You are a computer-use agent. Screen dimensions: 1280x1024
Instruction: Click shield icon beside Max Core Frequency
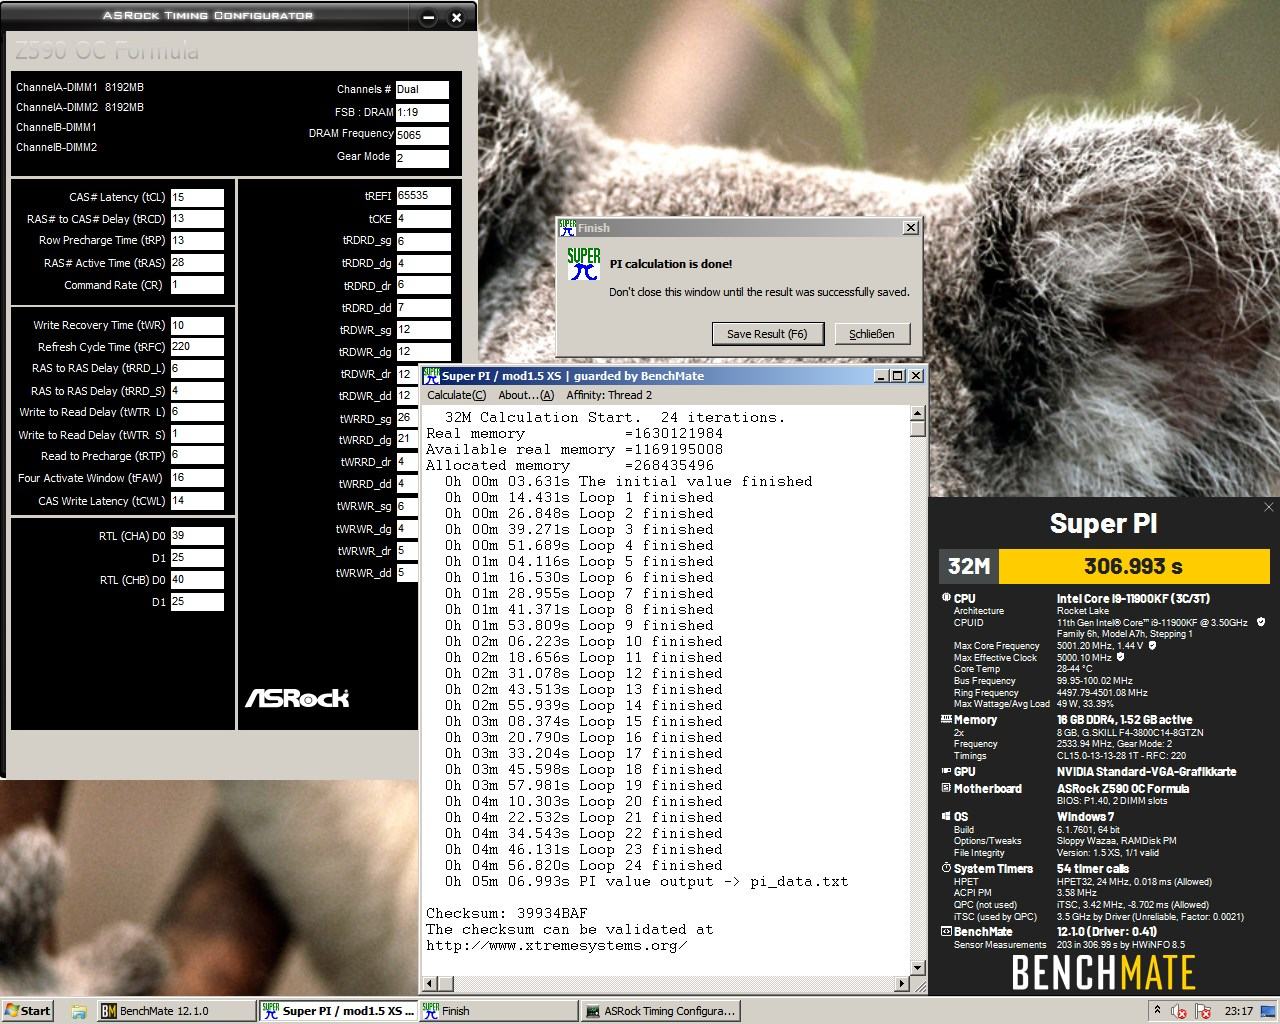tap(1152, 645)
